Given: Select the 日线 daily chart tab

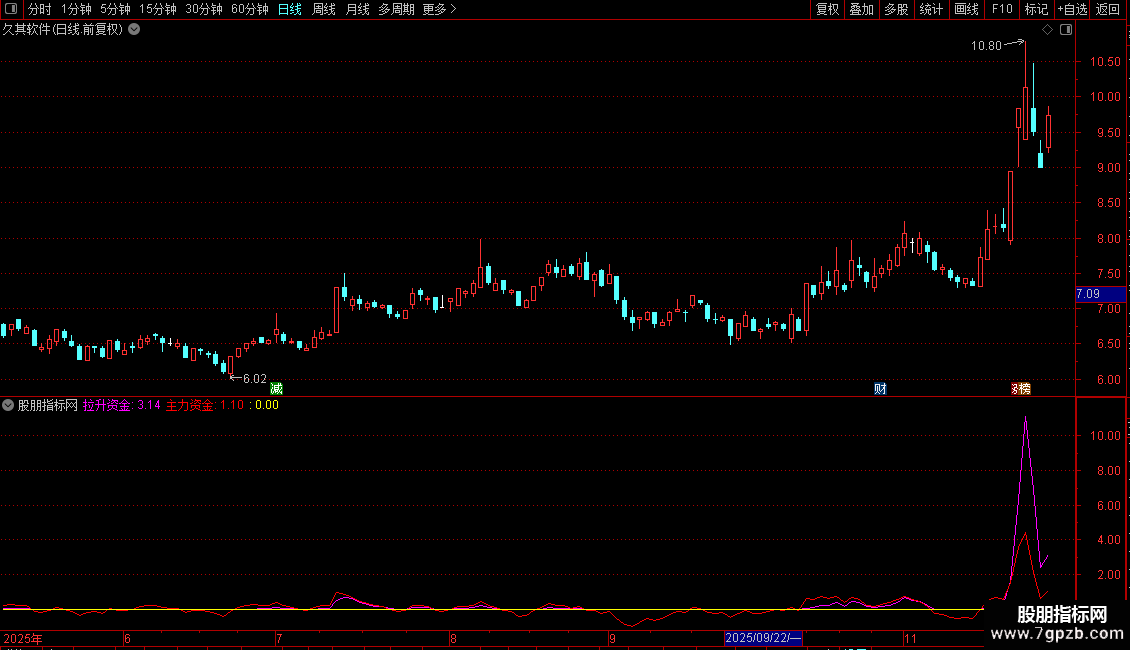Looking at the screenshot, I should coord(290,9).
